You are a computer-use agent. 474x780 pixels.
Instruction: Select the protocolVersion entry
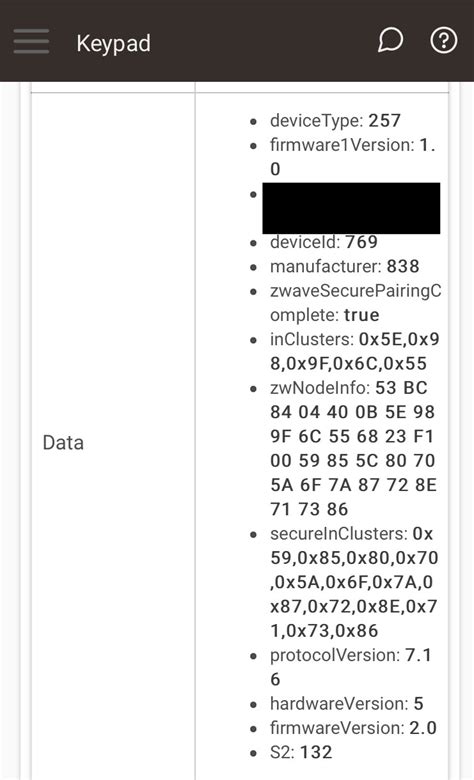coord(351,667)
